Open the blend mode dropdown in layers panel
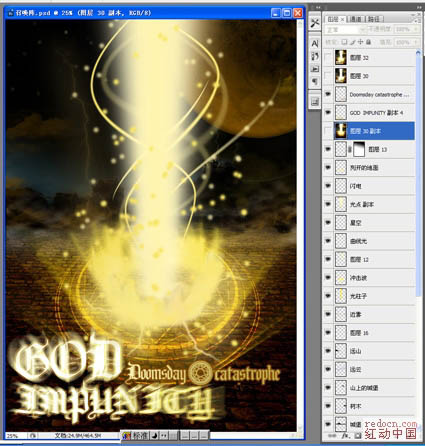425x446 pixels. 345,30
